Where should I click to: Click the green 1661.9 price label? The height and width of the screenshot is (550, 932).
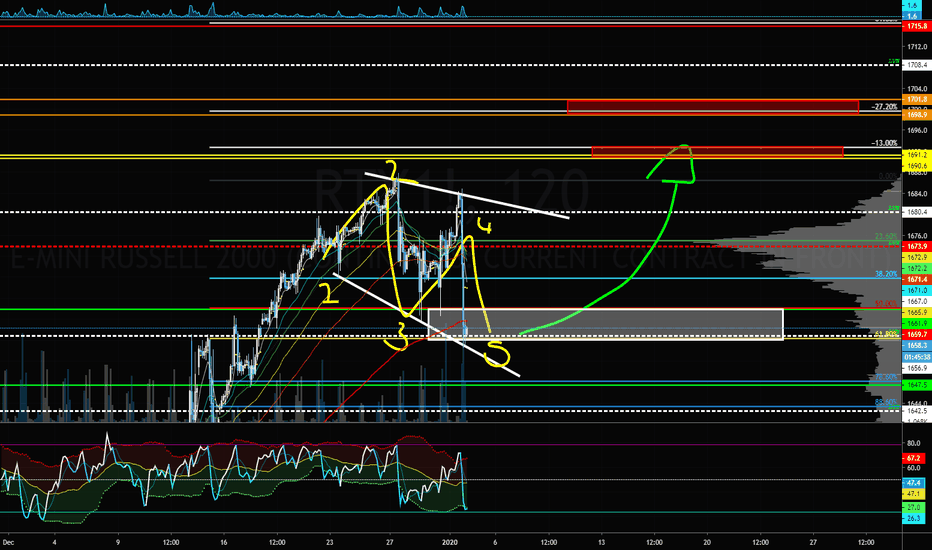click(917, 323)
